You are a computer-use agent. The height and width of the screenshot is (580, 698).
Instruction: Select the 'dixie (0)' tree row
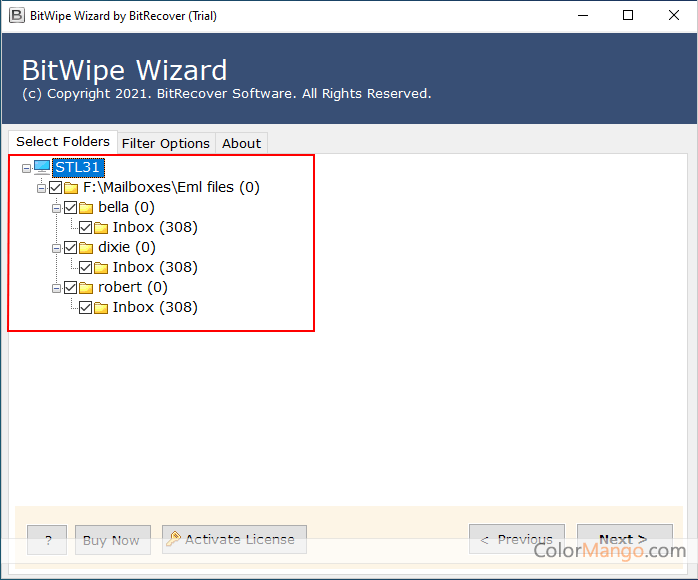click(x=127, y=247)
